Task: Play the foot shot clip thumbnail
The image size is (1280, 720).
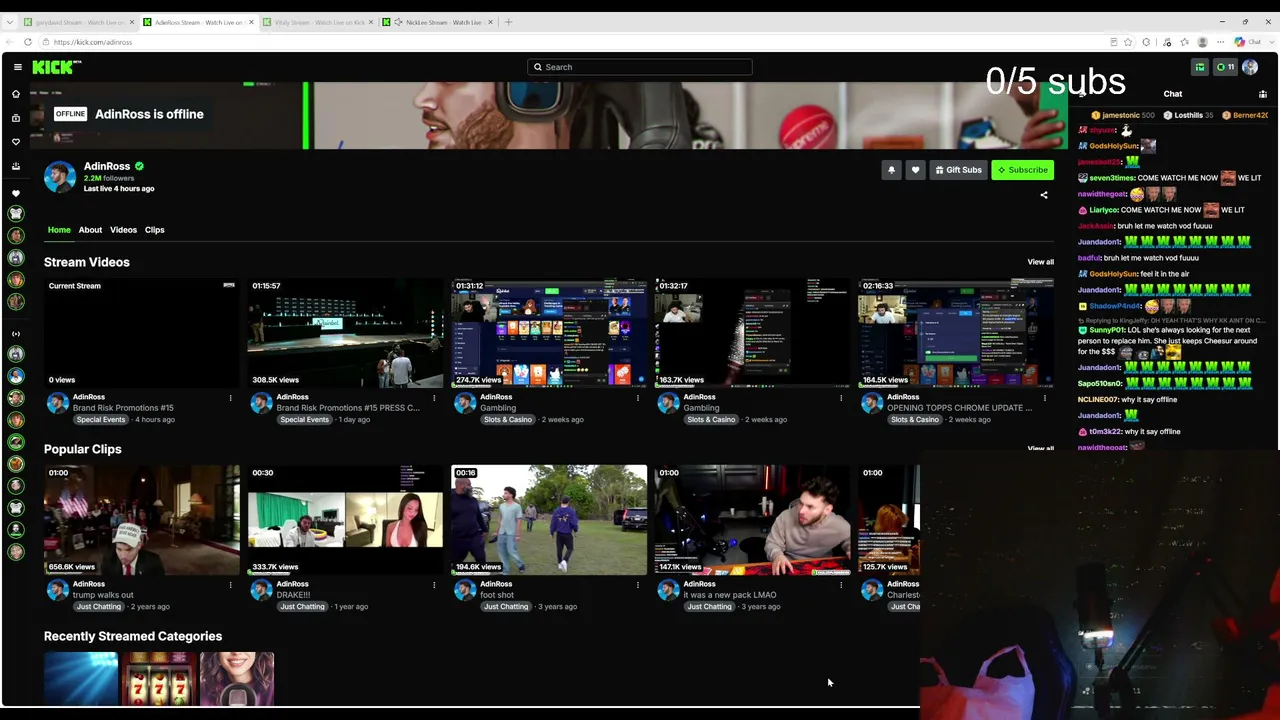Action: pos(549,520)
